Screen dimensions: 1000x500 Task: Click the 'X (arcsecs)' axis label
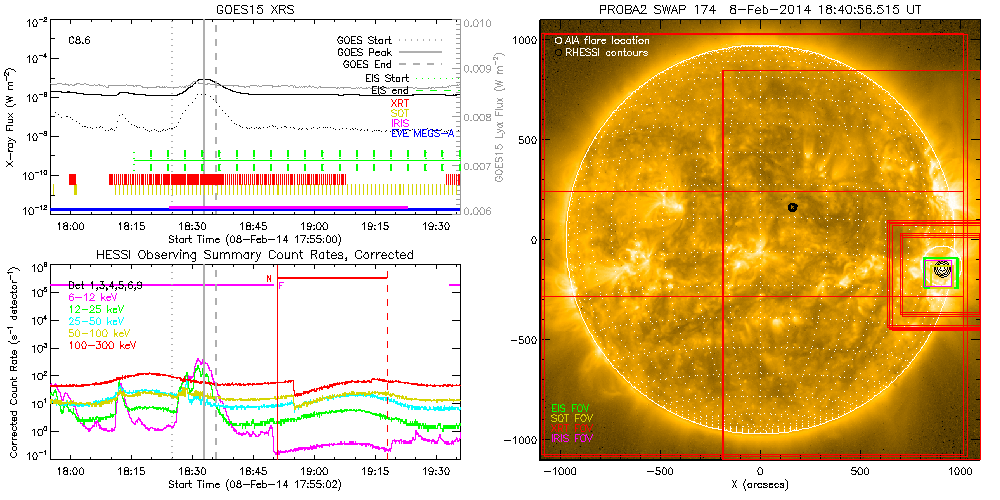pyautogui.click(x=760, y=485)
